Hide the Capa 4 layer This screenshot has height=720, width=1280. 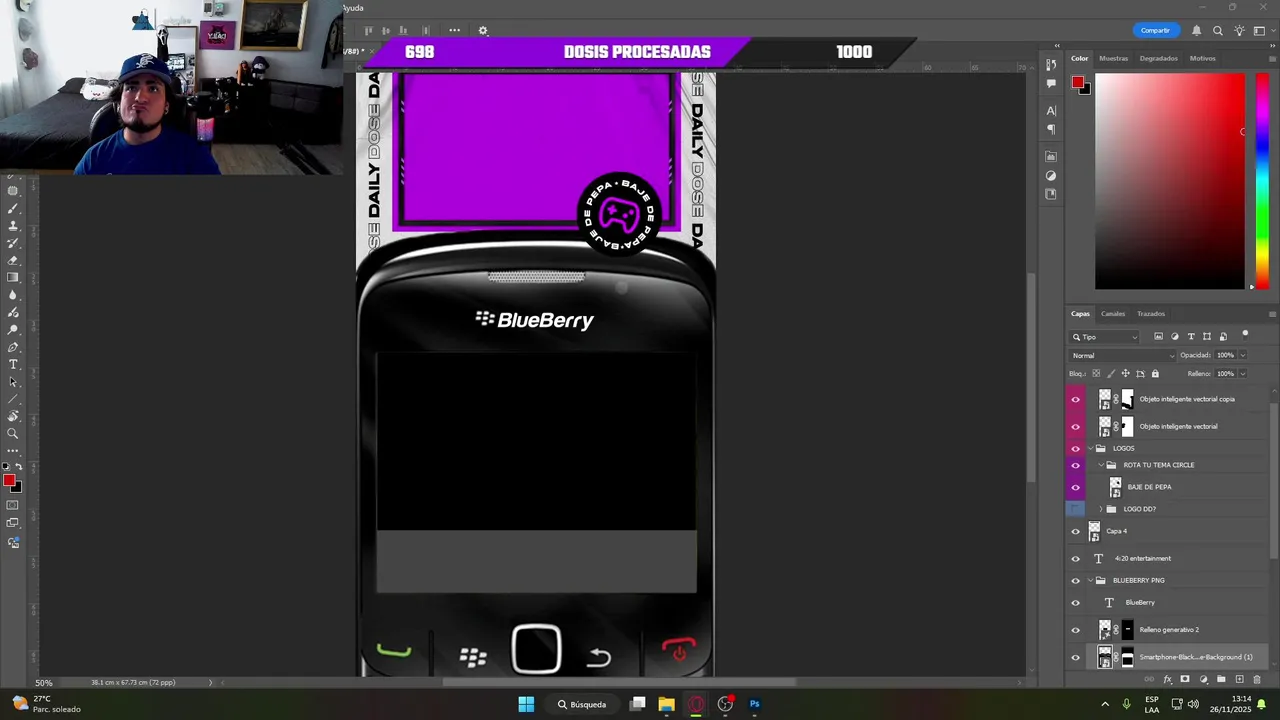click(1076, 532)
